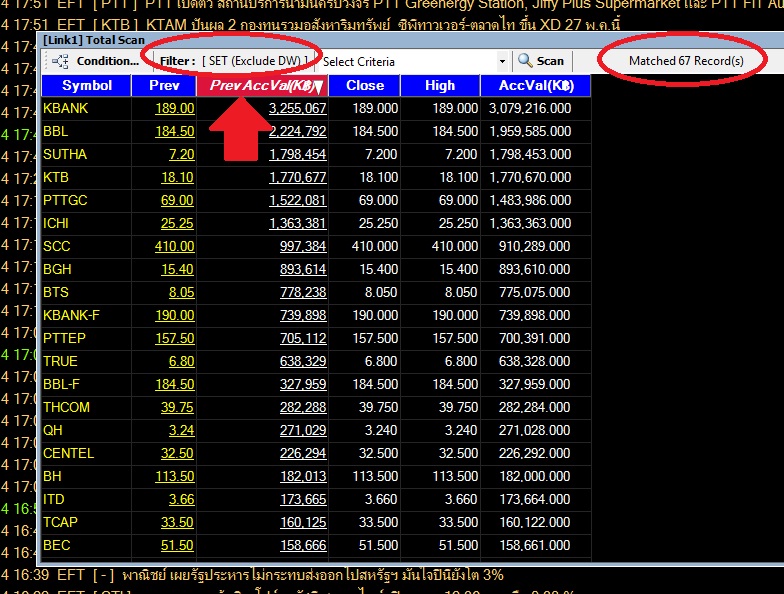
Task: Select the KTB symbol
Action: pos(56,178)
